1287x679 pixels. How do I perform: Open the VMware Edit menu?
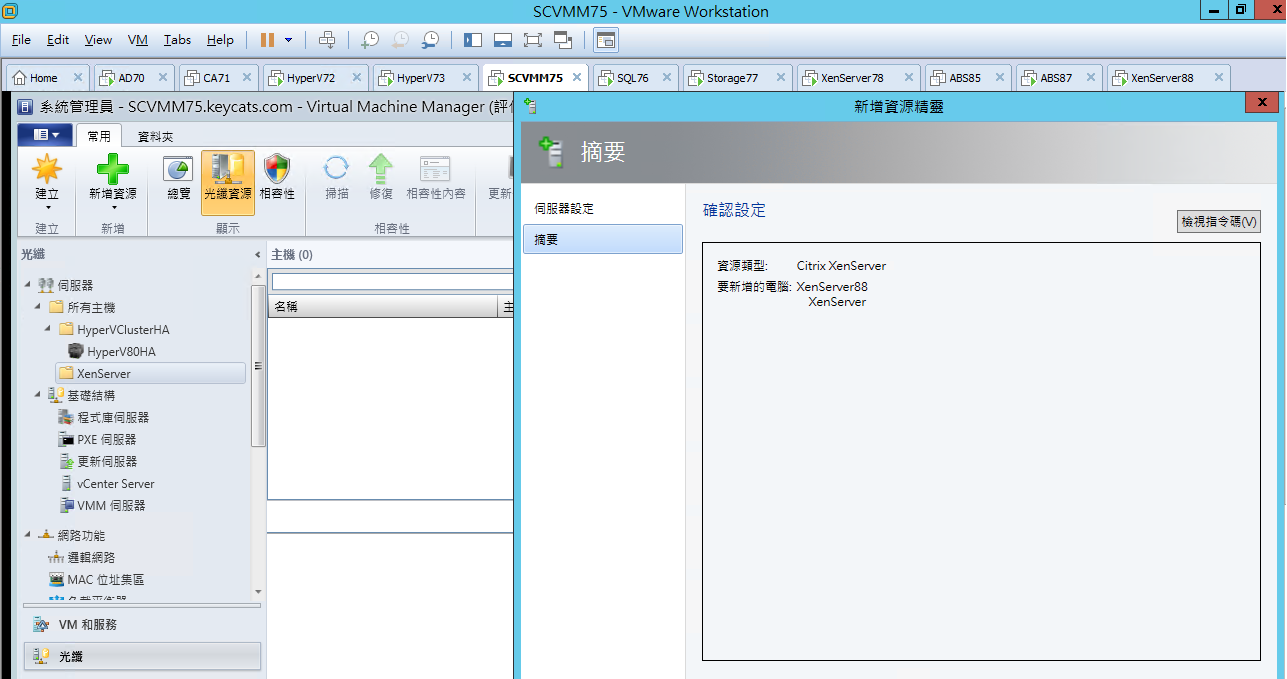click(58, 40)
